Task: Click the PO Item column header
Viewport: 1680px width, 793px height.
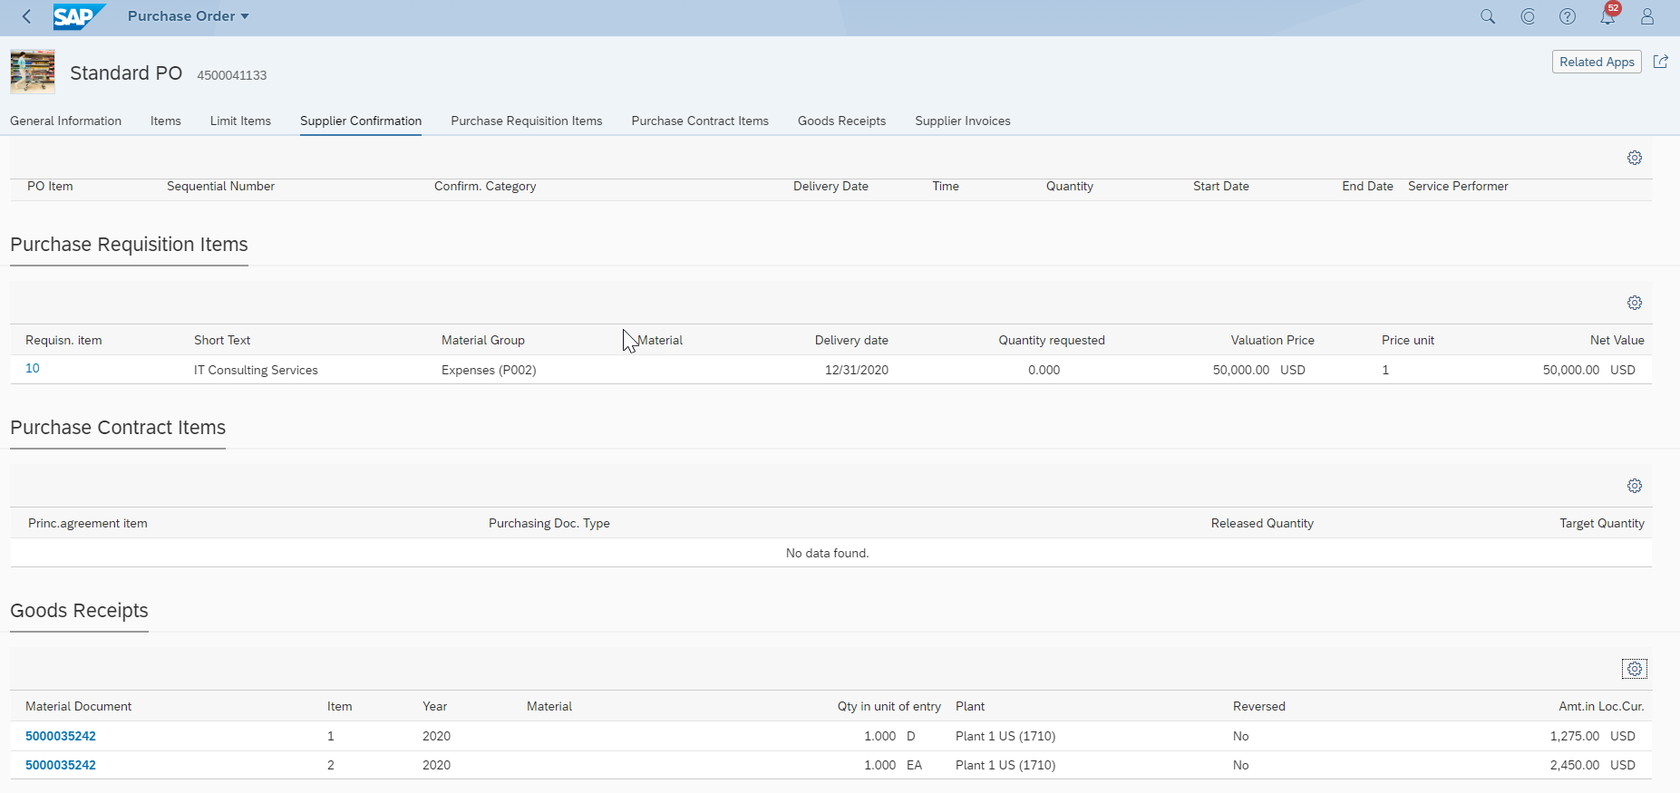Action: 50,186
